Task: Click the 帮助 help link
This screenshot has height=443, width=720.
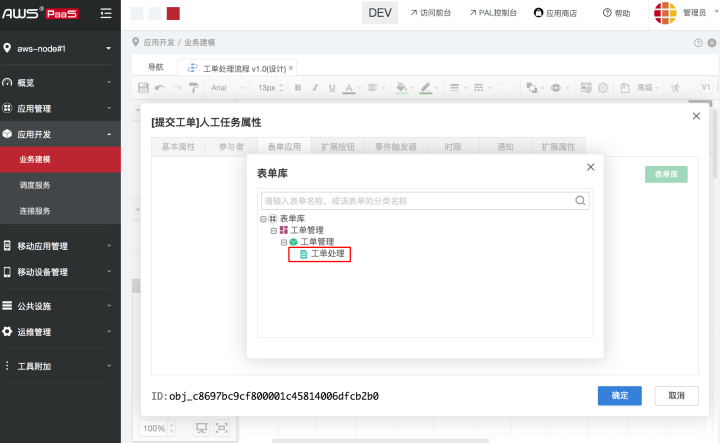Action: click(616, 13)
